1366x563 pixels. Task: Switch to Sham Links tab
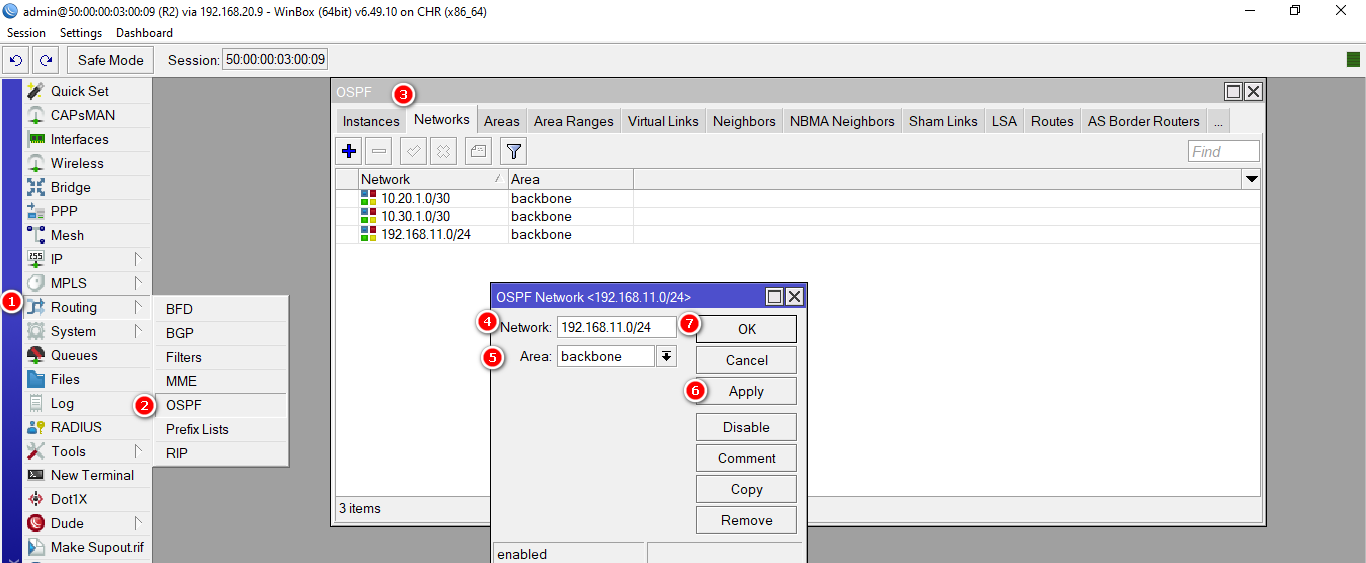pyautogui.click(x=943, y=121)
